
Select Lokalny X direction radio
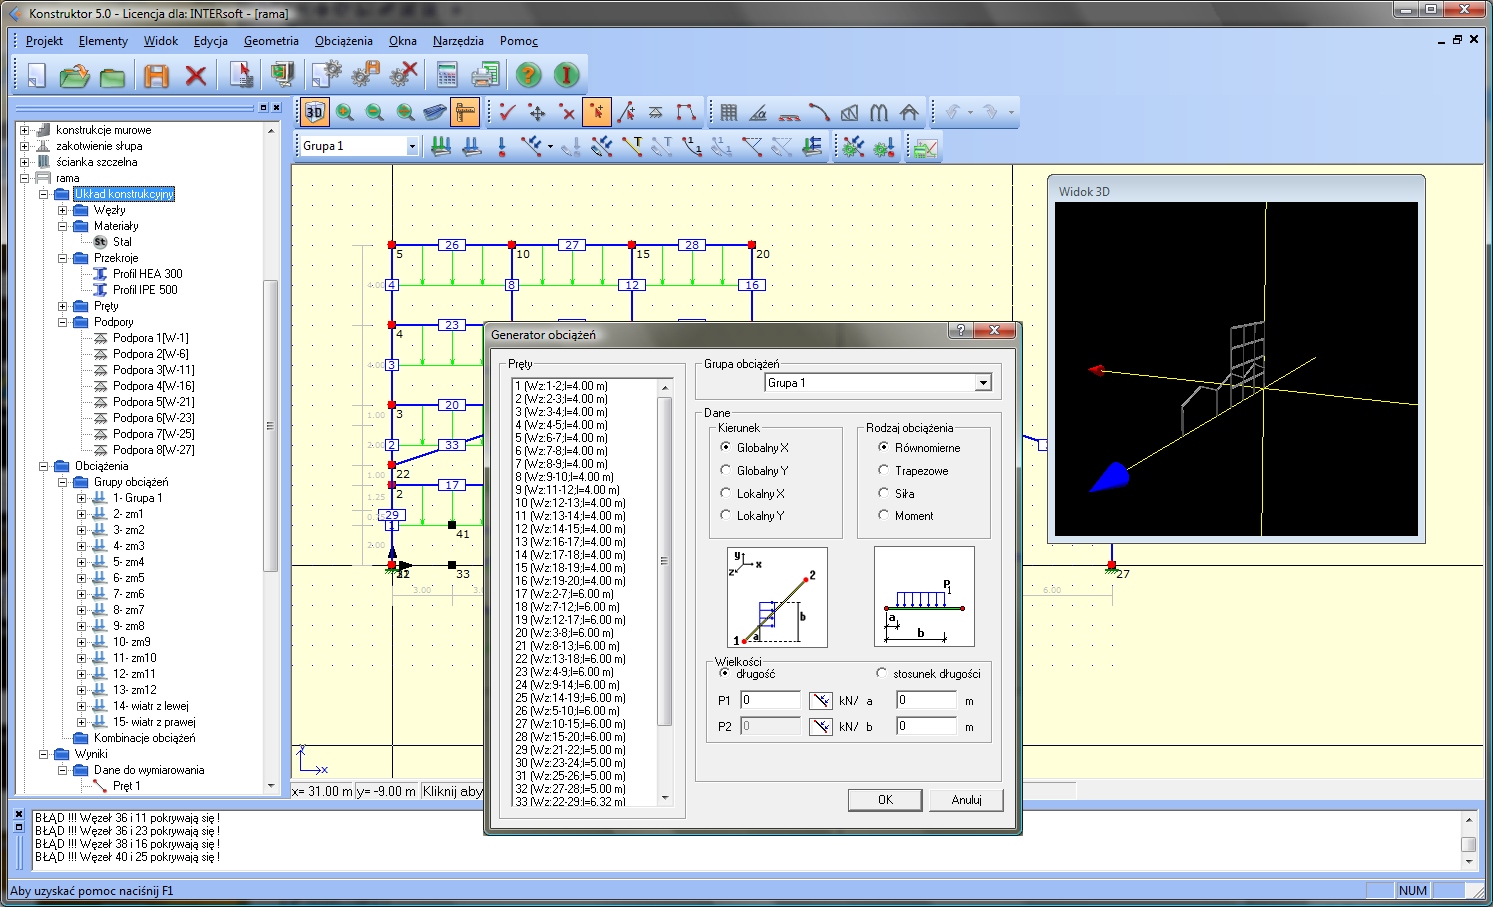pos(725,493)
